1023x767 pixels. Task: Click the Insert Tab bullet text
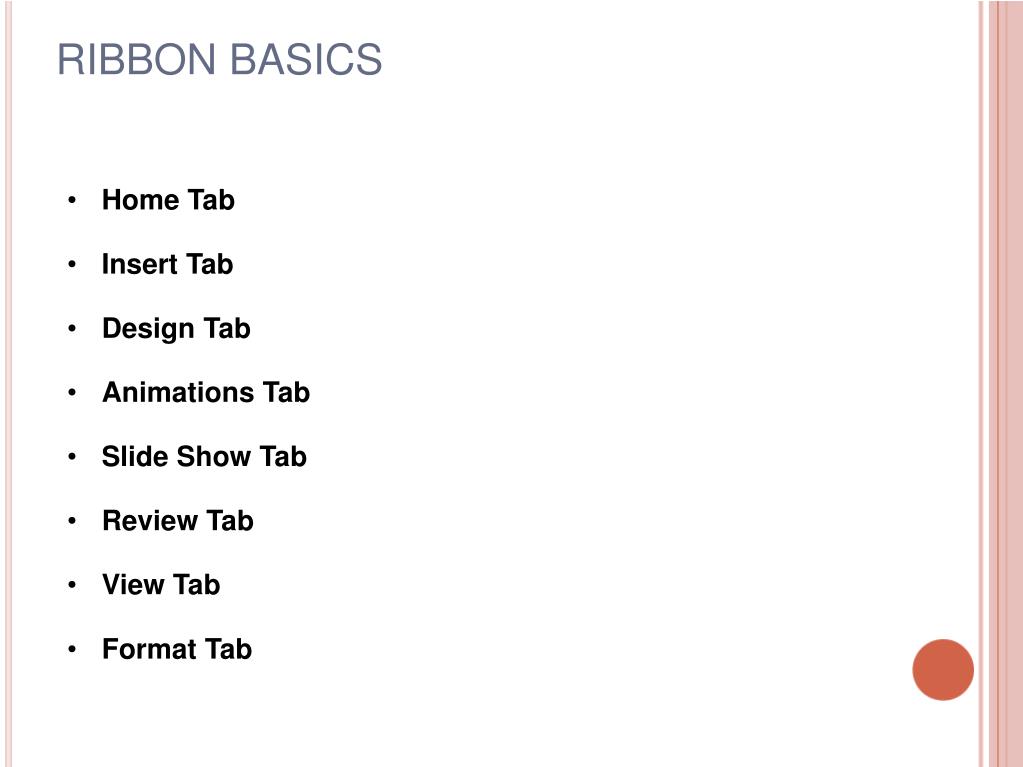pos(168,264)
